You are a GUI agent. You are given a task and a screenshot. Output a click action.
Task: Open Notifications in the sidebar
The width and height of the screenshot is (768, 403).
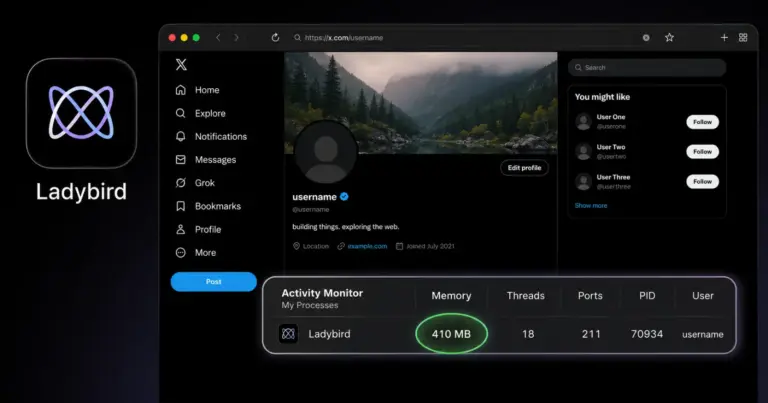point(211,137)
